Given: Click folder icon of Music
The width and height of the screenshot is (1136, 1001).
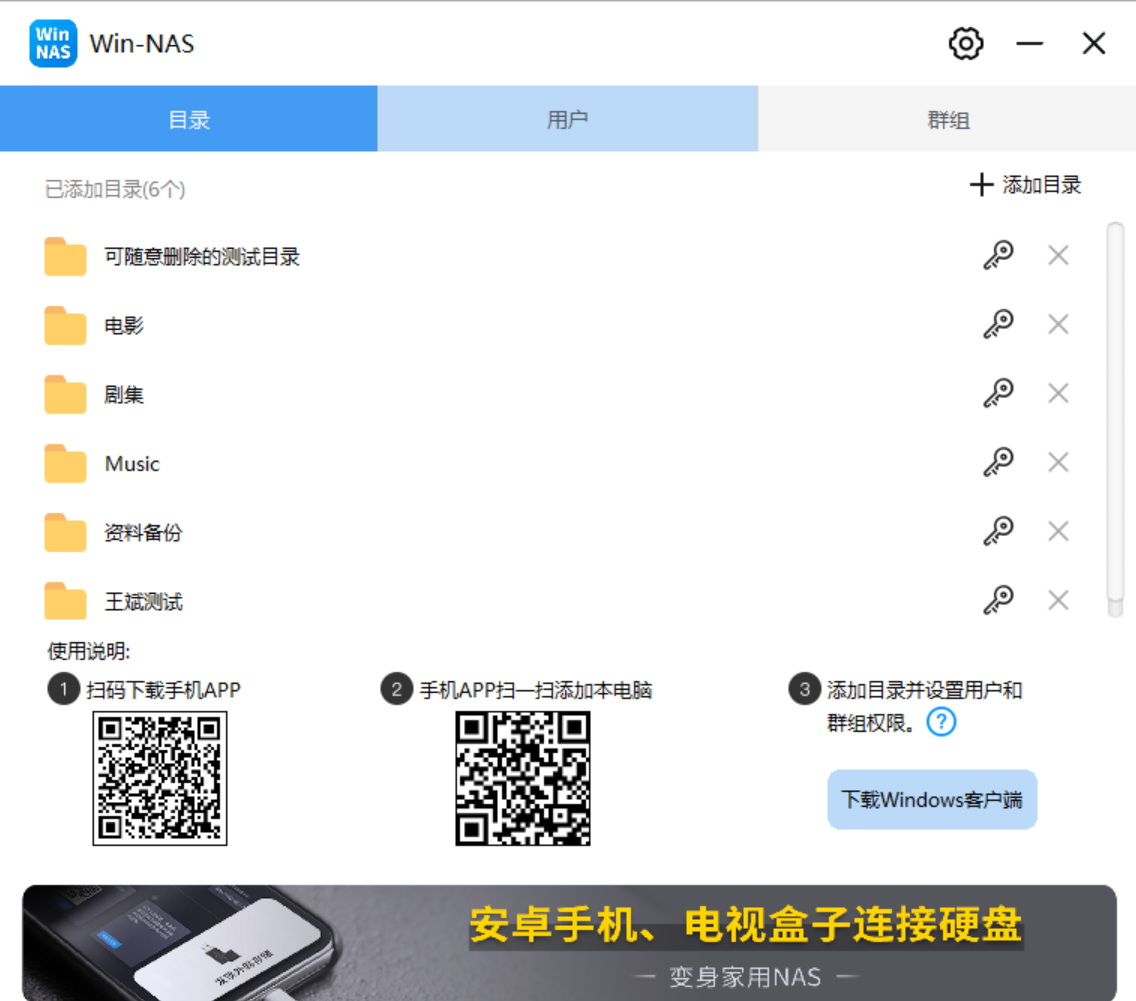Looking at the screenshot, I should pyautogui.click(x=65, y=464).
